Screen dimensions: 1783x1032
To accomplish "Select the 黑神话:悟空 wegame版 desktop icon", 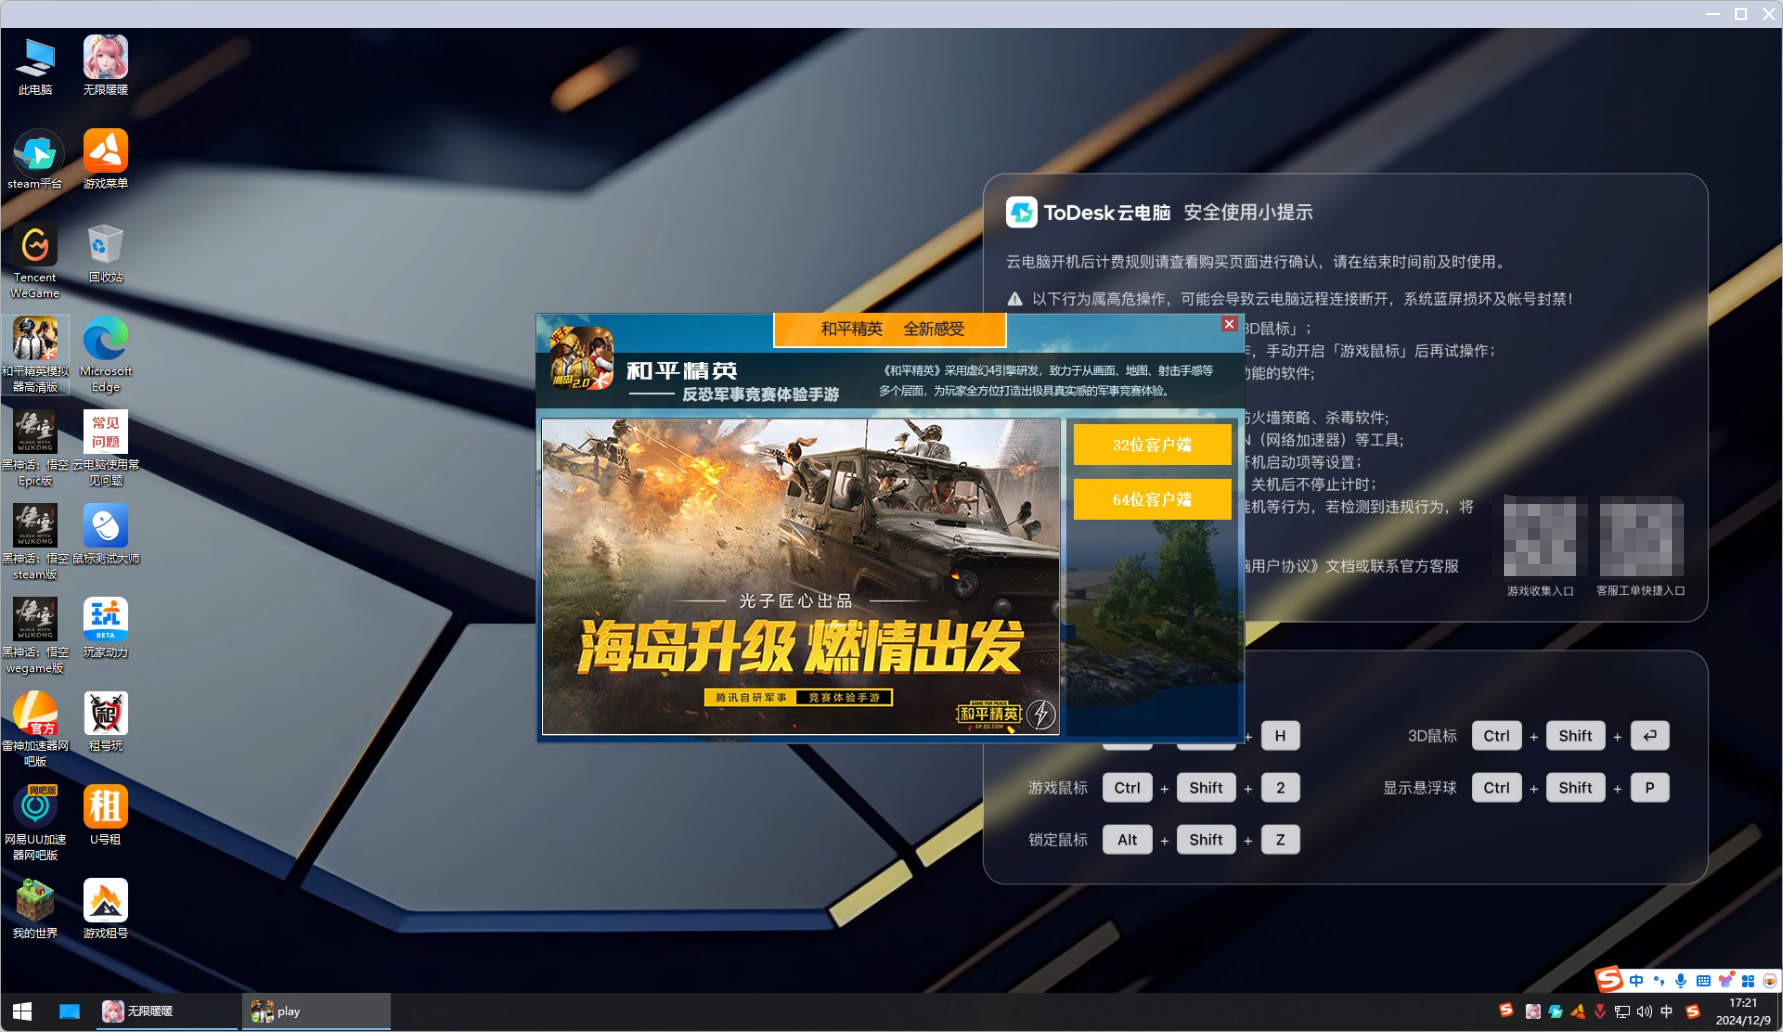I will (x=35, y=636).
